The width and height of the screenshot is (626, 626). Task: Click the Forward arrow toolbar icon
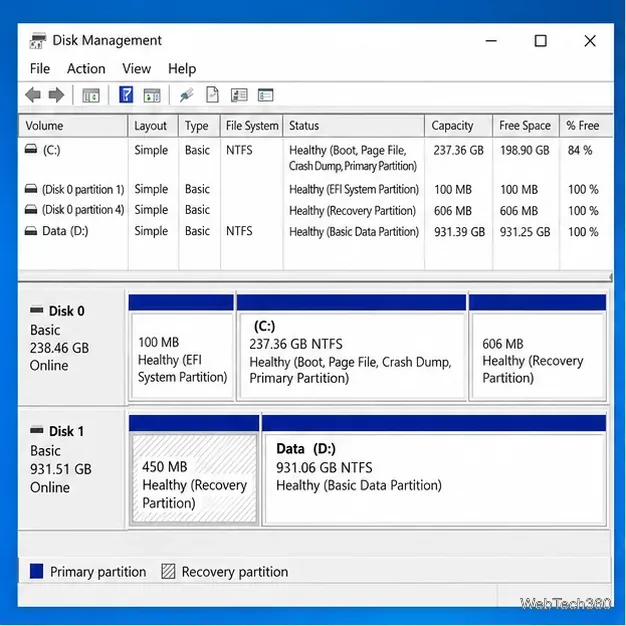[56, 95]
